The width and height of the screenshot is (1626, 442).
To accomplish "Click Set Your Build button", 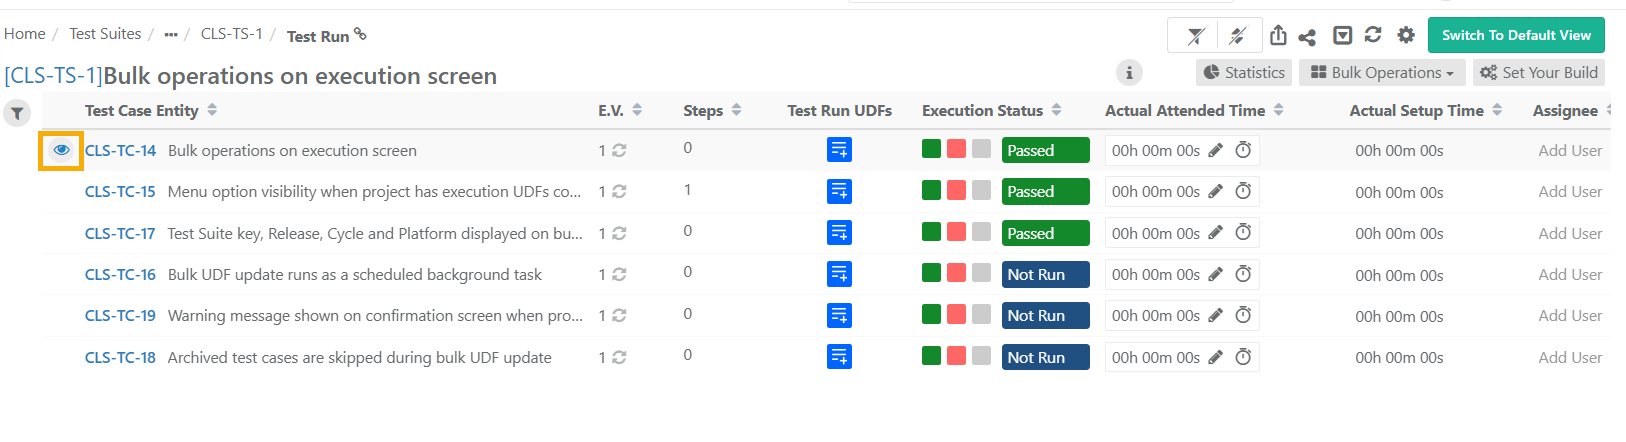I will 1539,72.
